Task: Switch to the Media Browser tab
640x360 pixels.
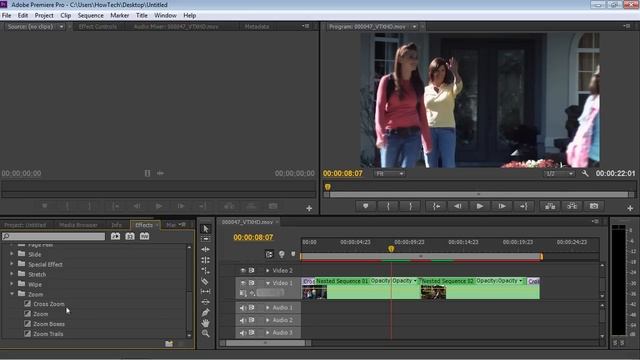Action: click(78, 225)
